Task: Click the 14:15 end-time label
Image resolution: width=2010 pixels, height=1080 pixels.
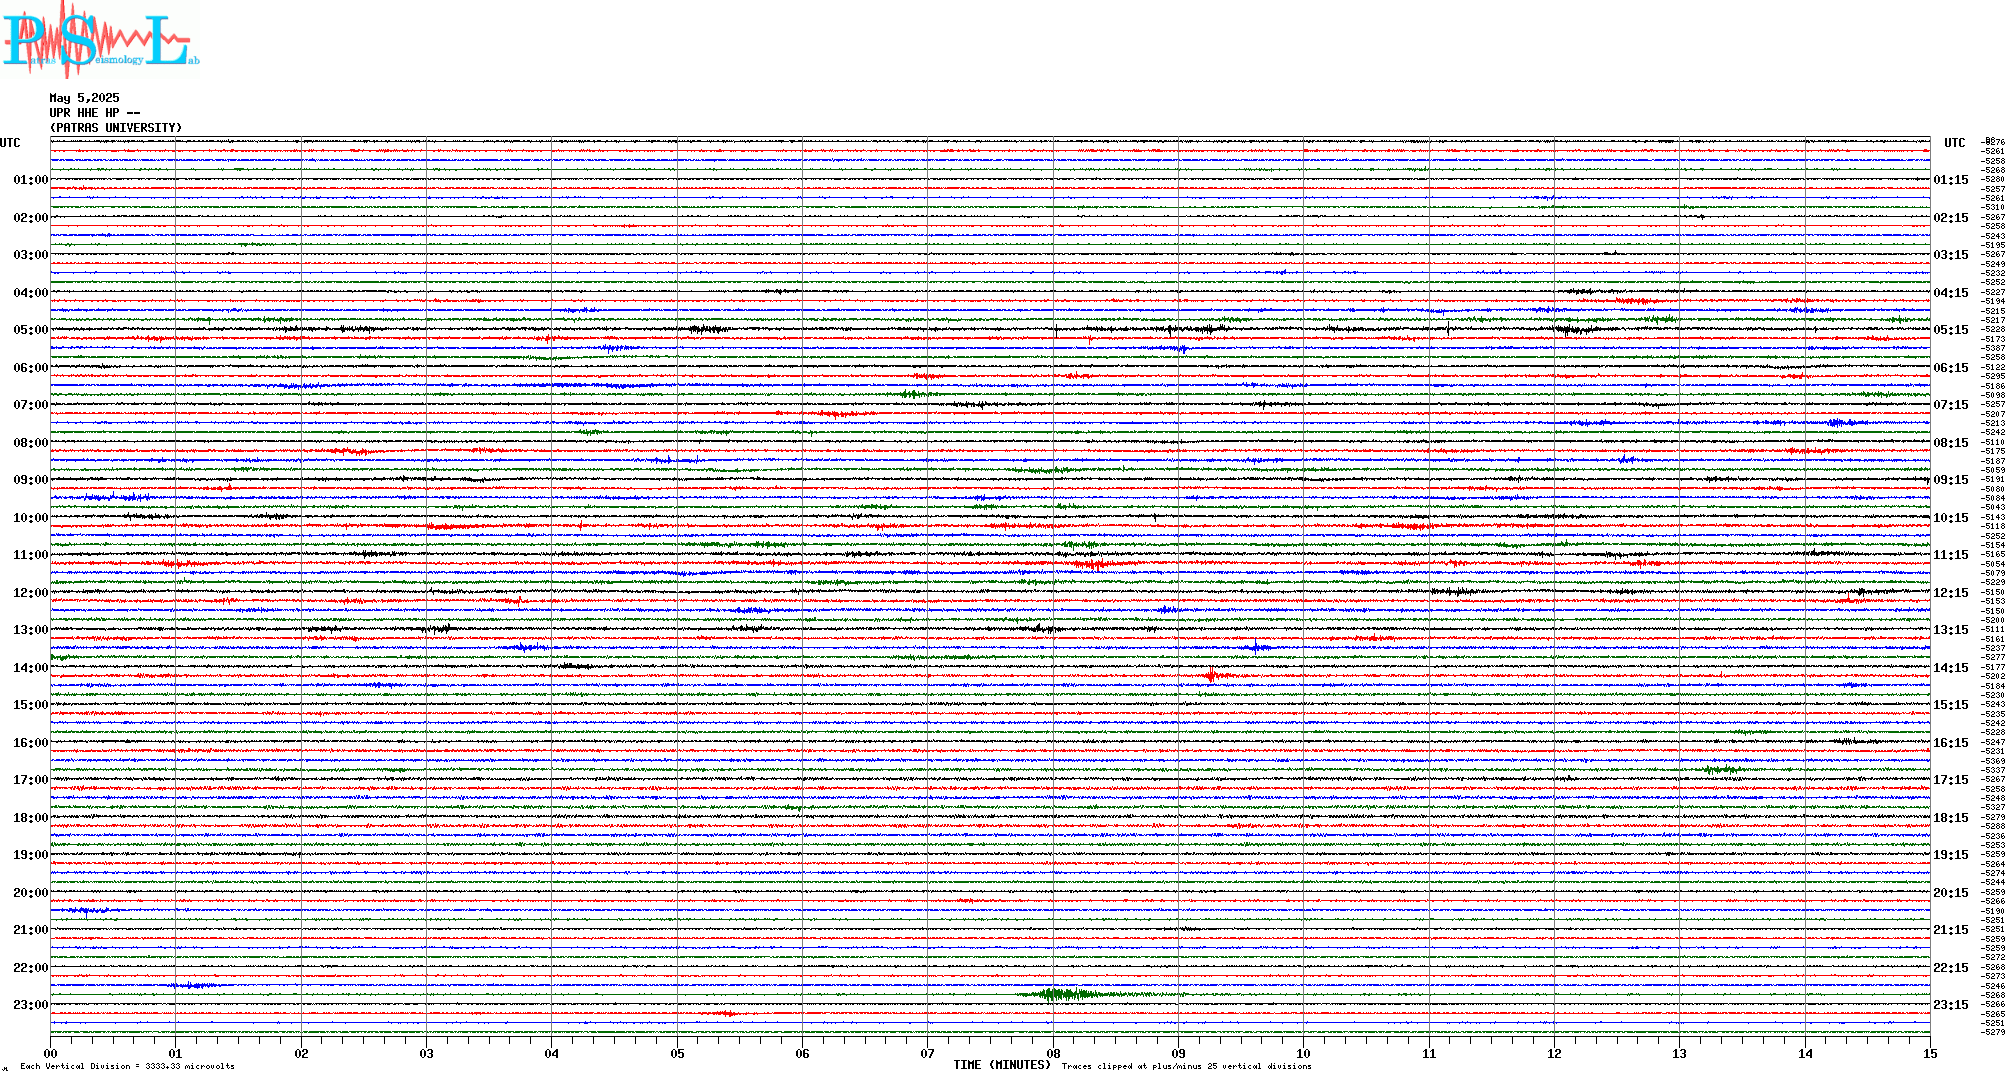Action: click(1951, 668)
